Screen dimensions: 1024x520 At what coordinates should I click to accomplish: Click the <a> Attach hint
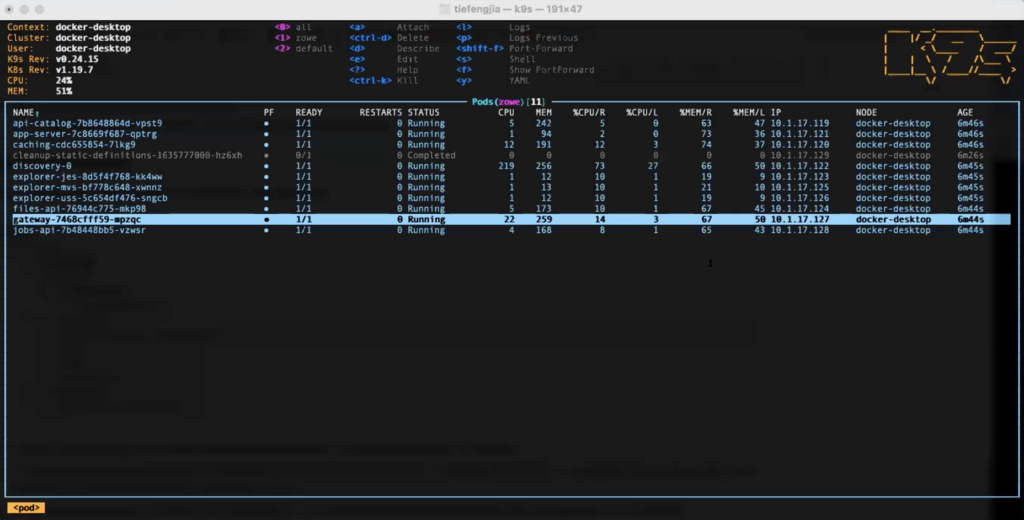point(389,27)
